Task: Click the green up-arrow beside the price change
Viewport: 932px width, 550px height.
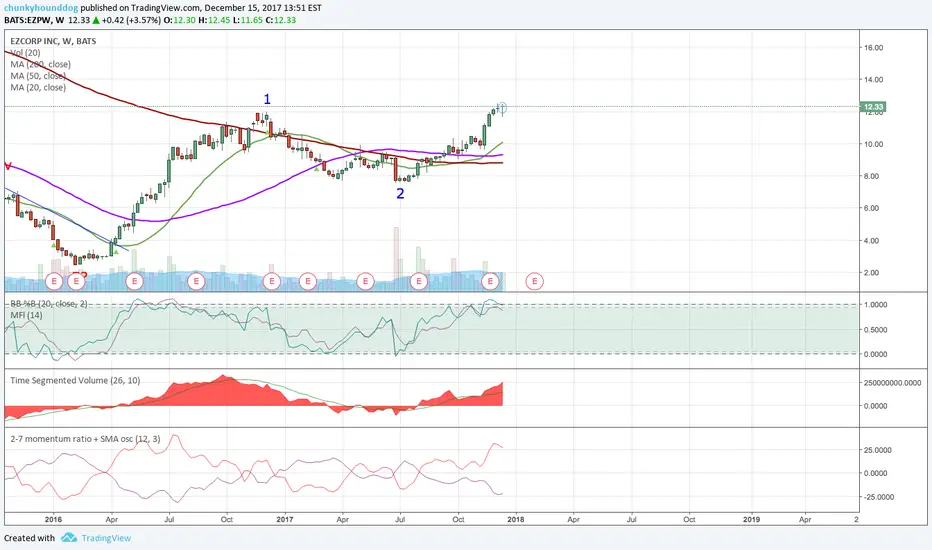Action: (96, 20)
